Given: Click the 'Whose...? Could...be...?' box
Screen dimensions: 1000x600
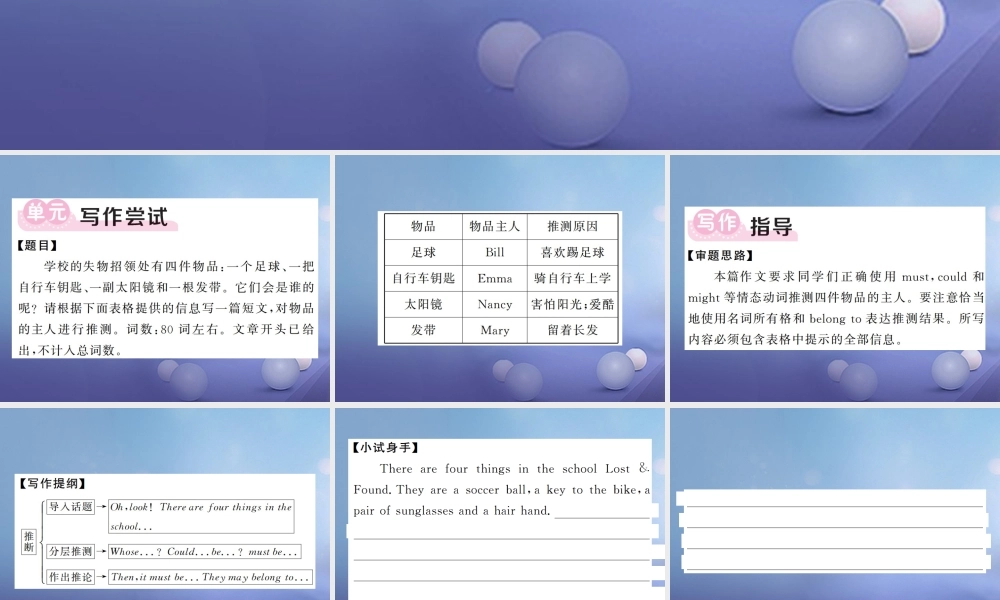Looking at the screenshot, I should tap(204, 552).
